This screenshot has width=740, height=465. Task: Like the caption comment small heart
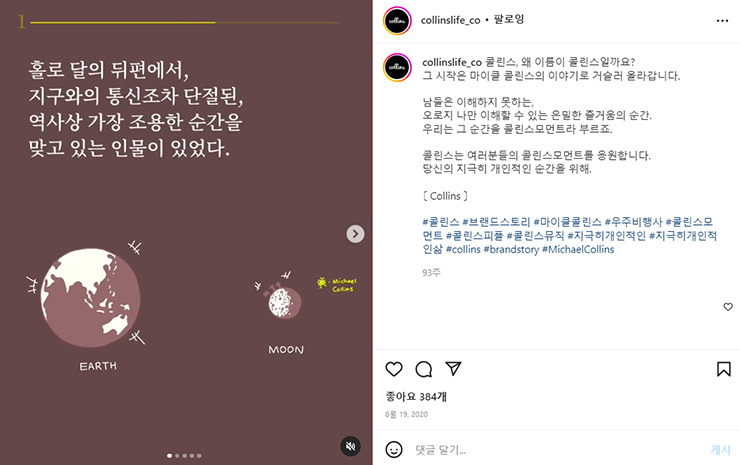728,307
